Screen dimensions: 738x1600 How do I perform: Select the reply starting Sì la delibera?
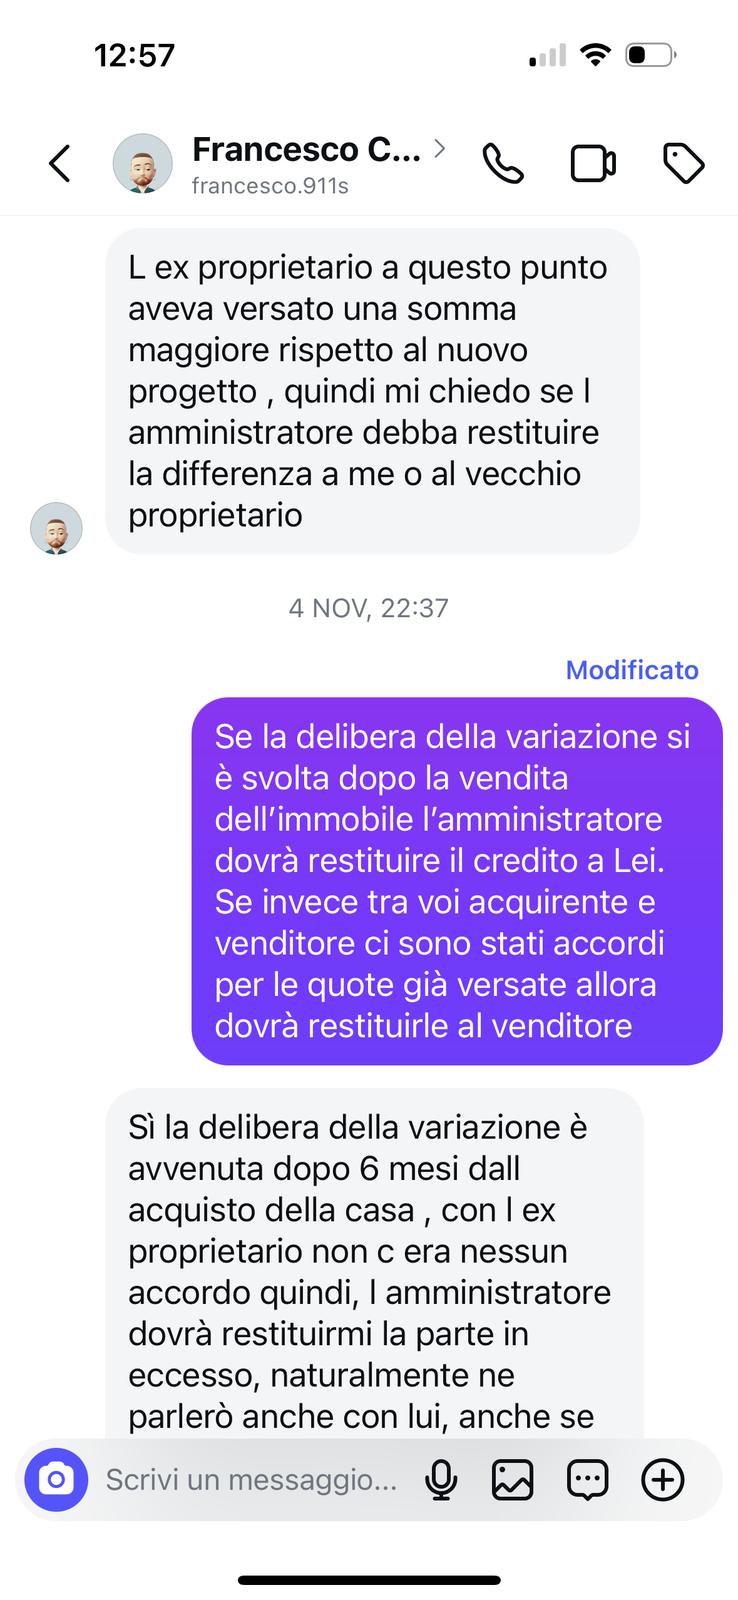tap(374, 1264)
